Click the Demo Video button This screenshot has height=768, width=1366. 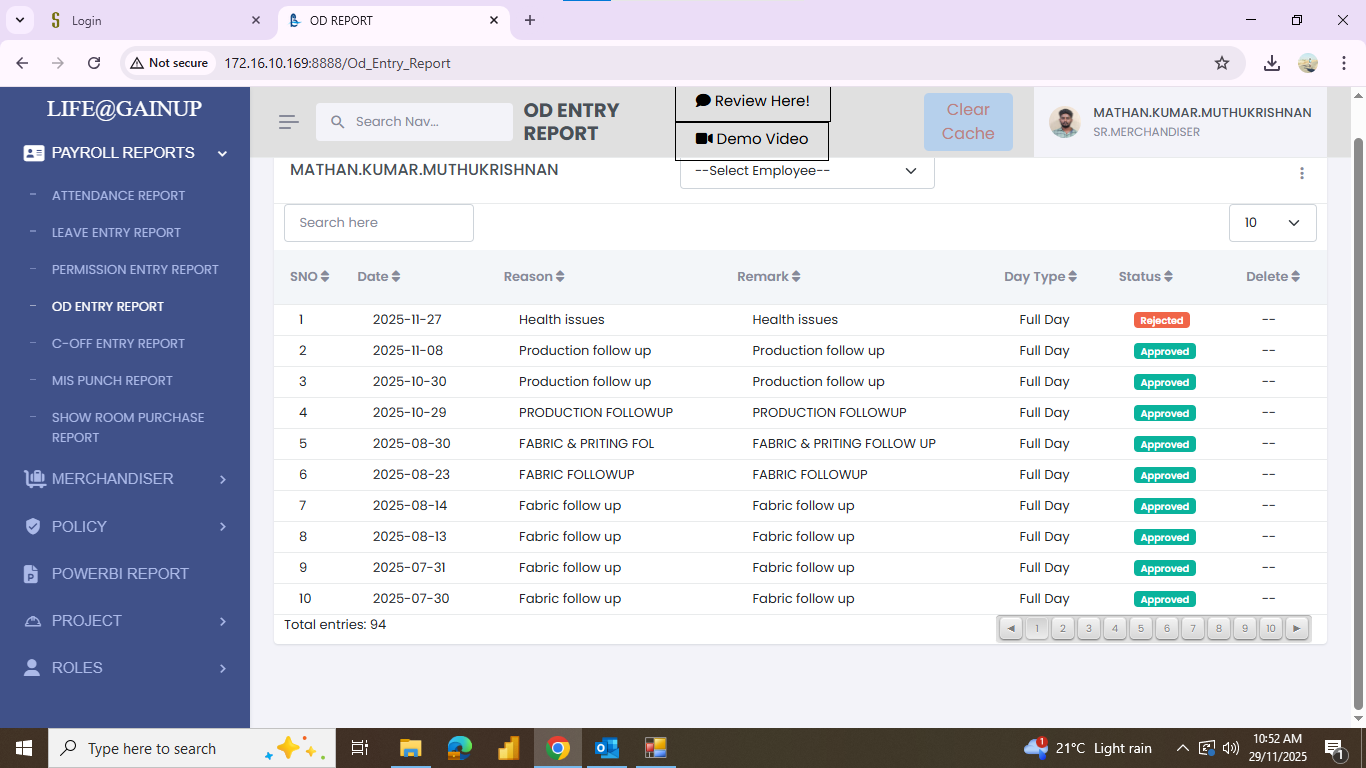click(x=752, y=140)
